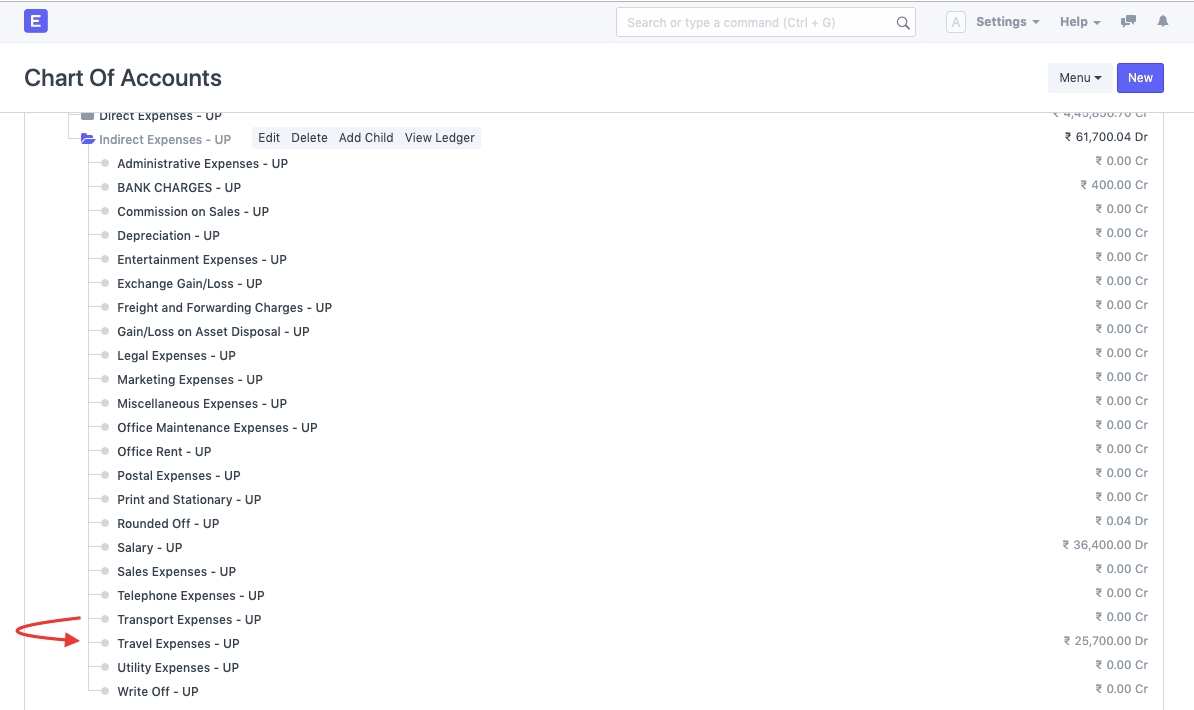The height and width of the screenshot is (710, 1194).
Task: Click the New button
Action: click(x=1140, y=78)
